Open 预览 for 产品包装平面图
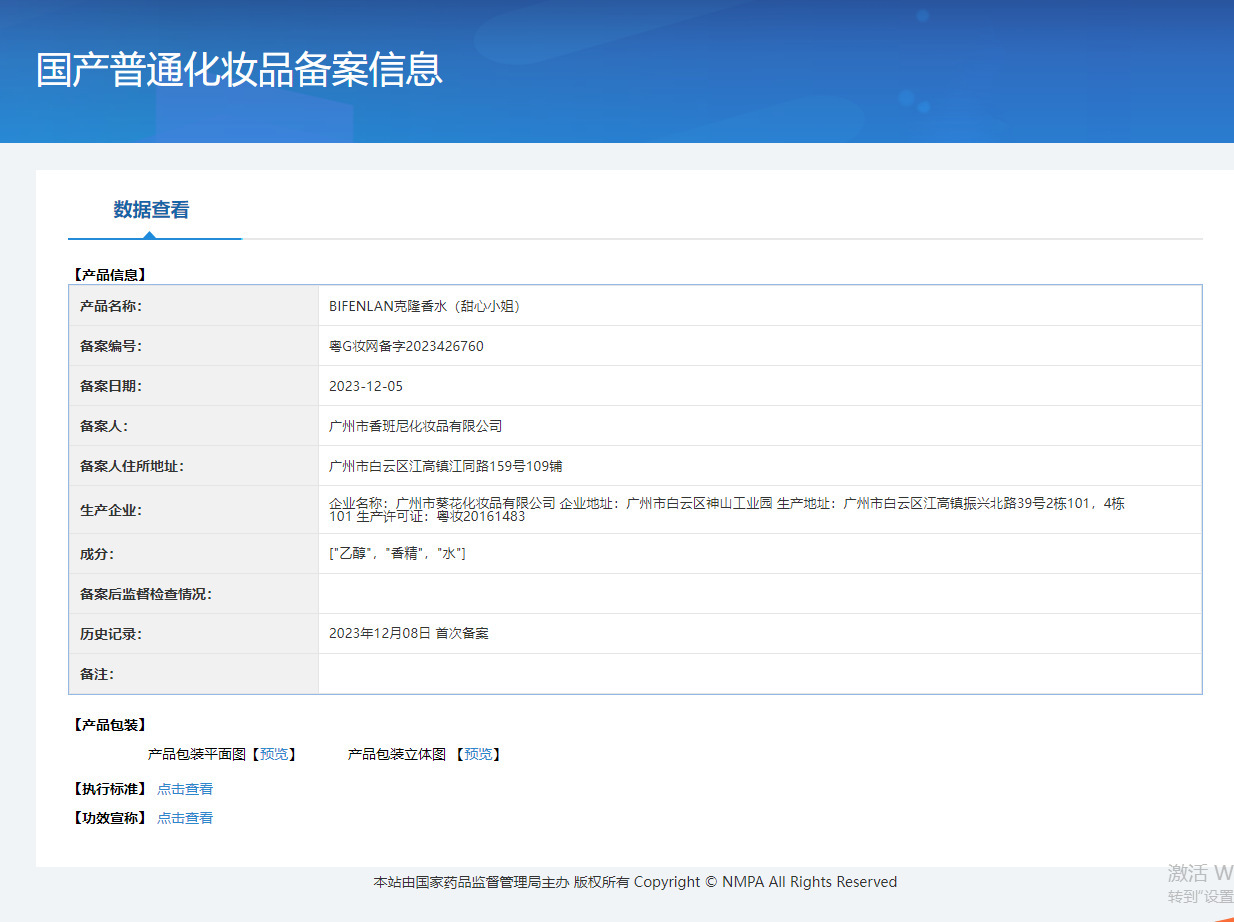 [273, 754]
